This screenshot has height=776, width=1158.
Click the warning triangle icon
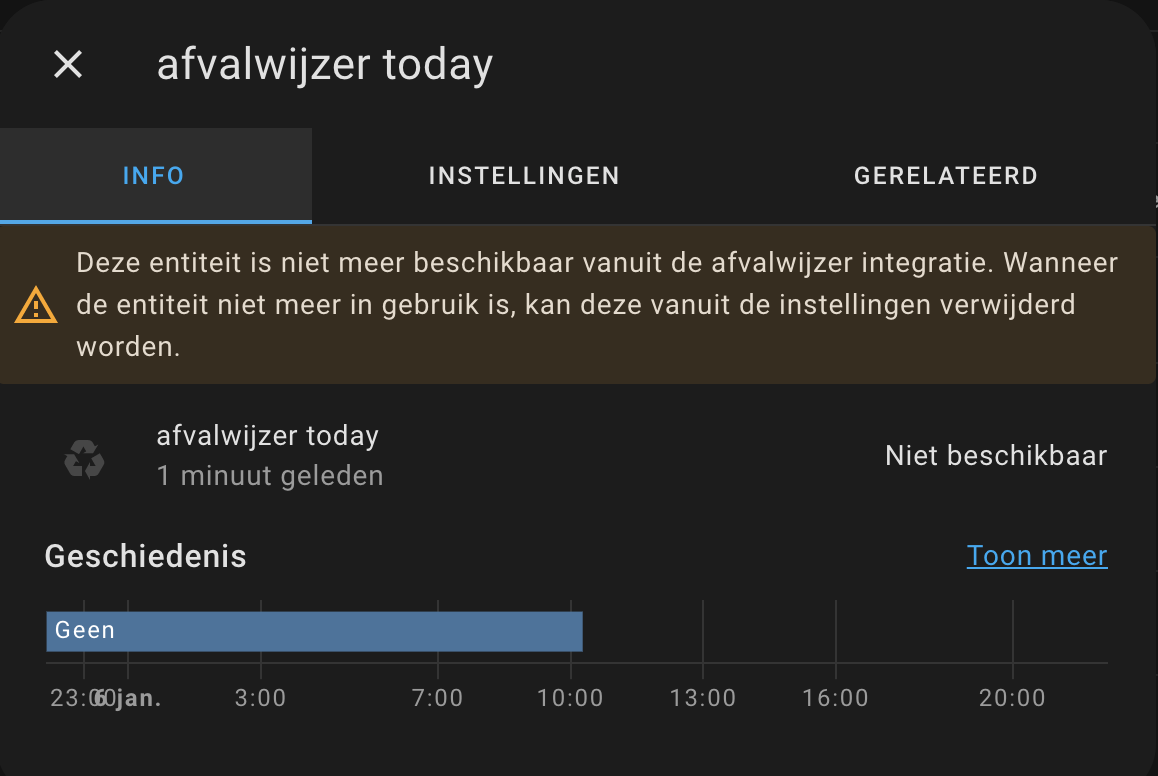[x=36, y=304]
